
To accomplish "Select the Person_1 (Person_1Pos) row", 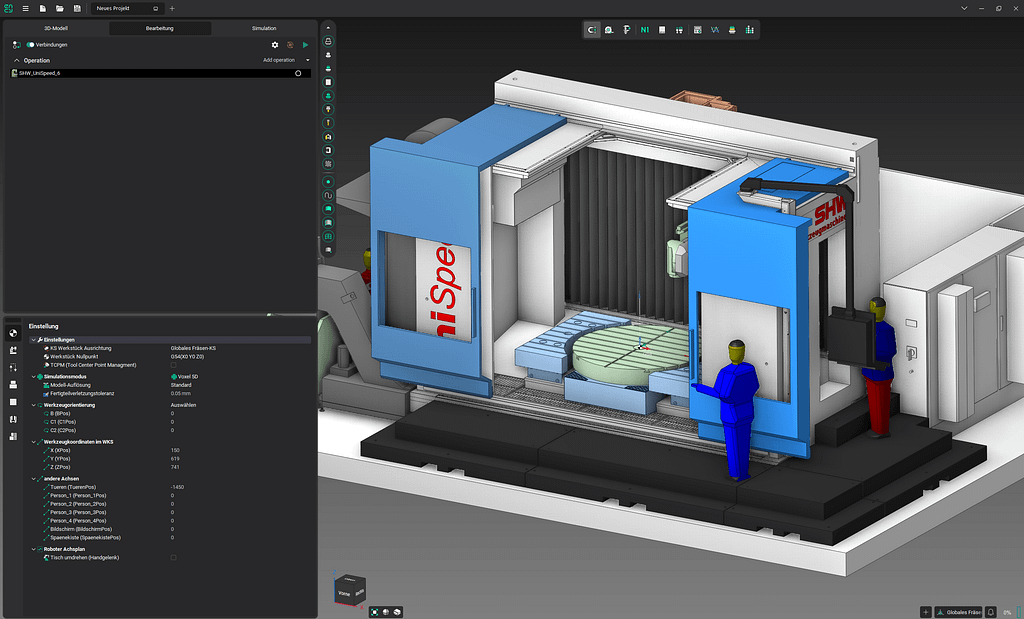I will (x=170, y=496).
